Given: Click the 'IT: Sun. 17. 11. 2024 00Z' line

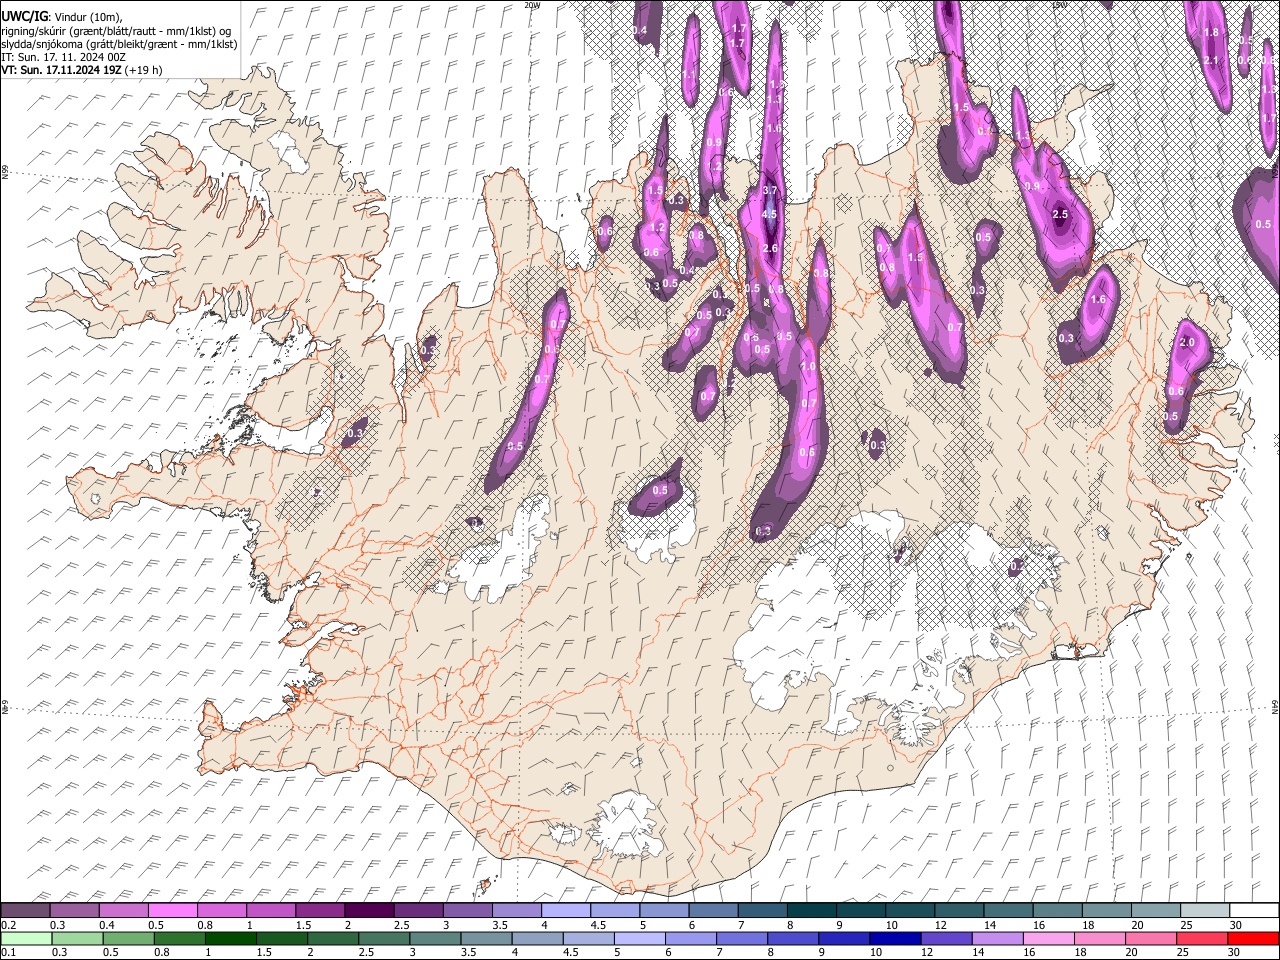Looking at the screenshot, I should click(63, 57).
